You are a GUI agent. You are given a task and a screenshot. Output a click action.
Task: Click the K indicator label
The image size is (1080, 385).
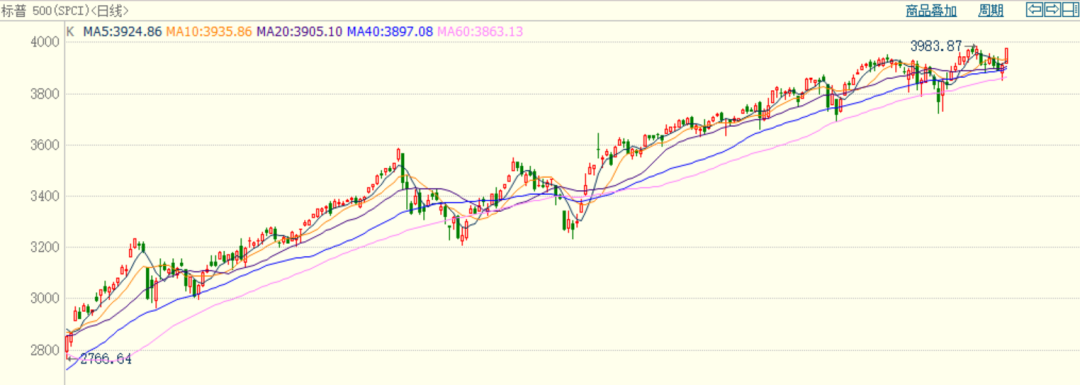tap(70, 31)
